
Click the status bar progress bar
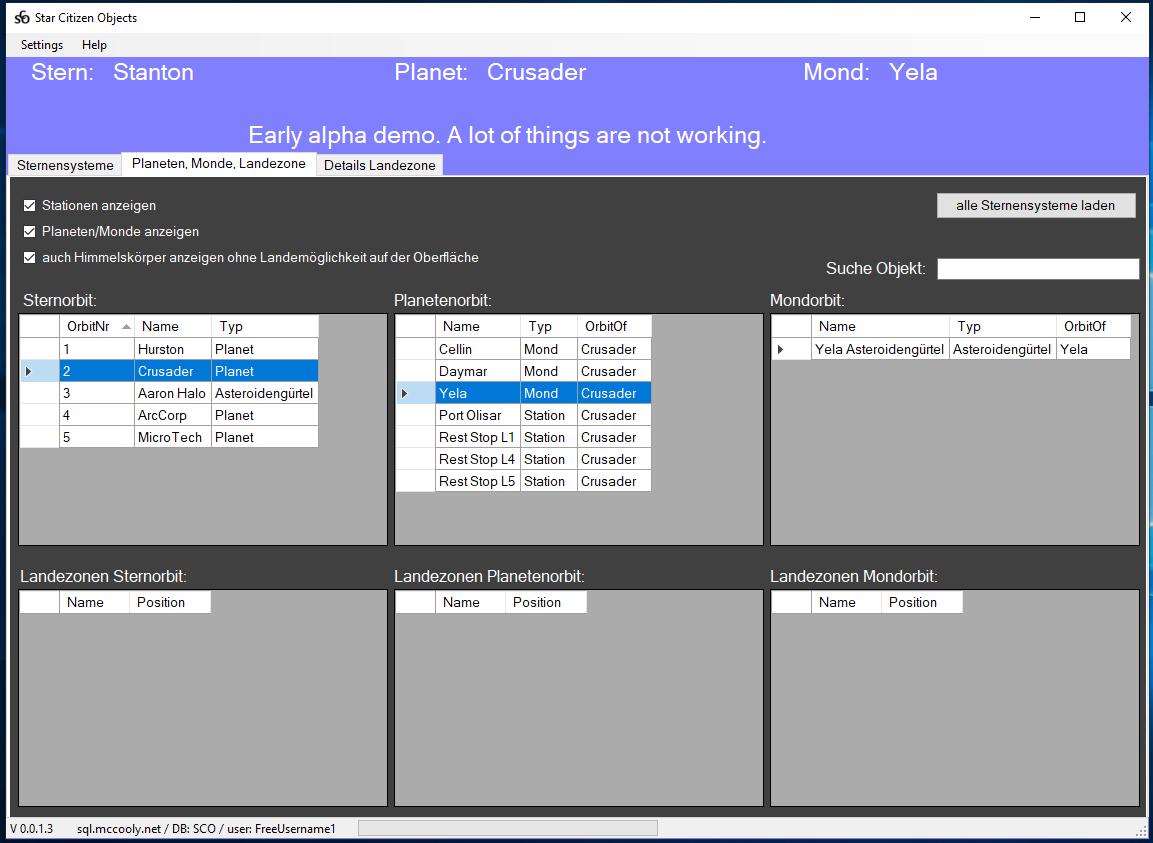click(507, 828)
